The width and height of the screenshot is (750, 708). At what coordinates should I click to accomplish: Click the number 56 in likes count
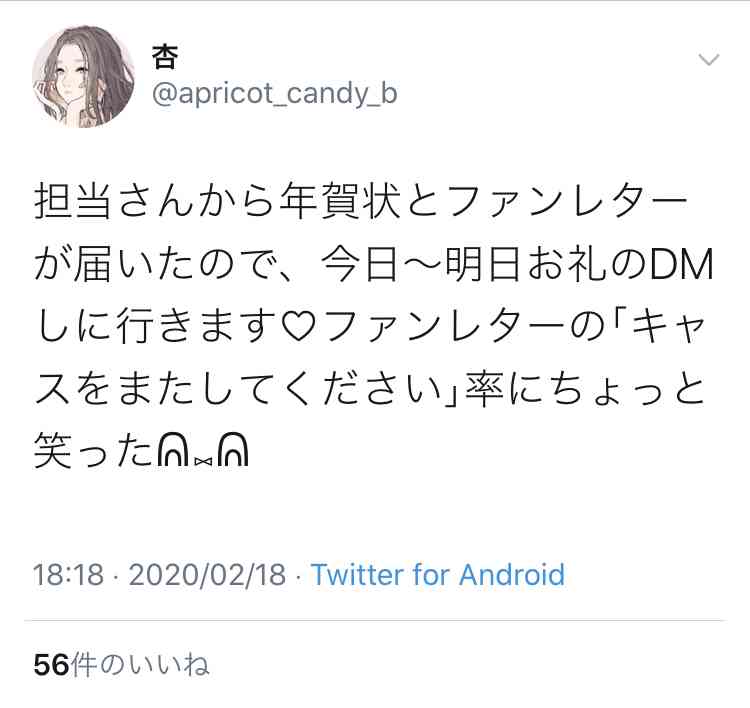pyautogui.click(x=51, y=665)
